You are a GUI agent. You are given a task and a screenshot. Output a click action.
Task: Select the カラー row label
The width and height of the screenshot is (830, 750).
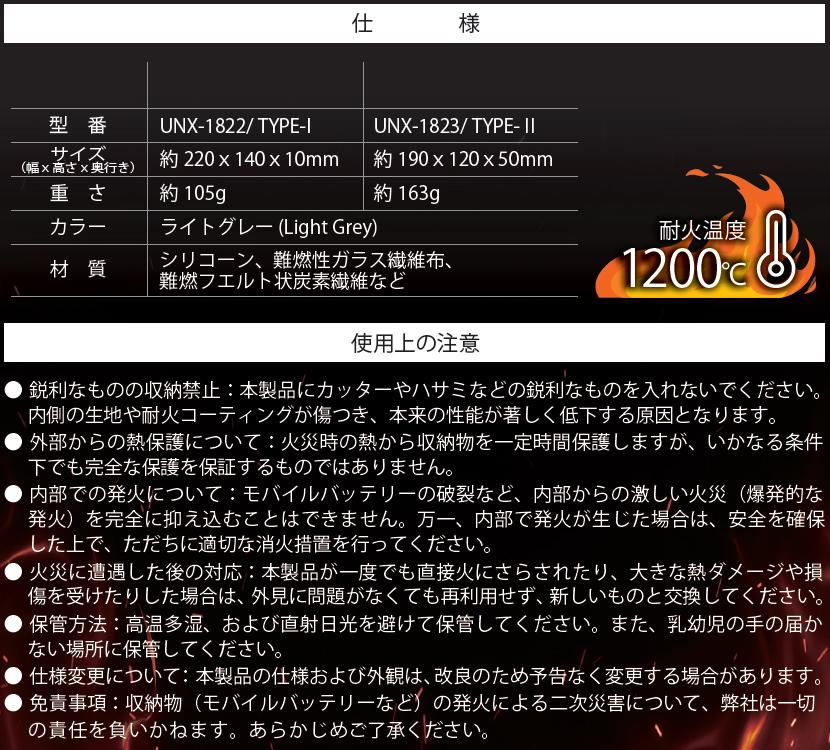[78, 227]
